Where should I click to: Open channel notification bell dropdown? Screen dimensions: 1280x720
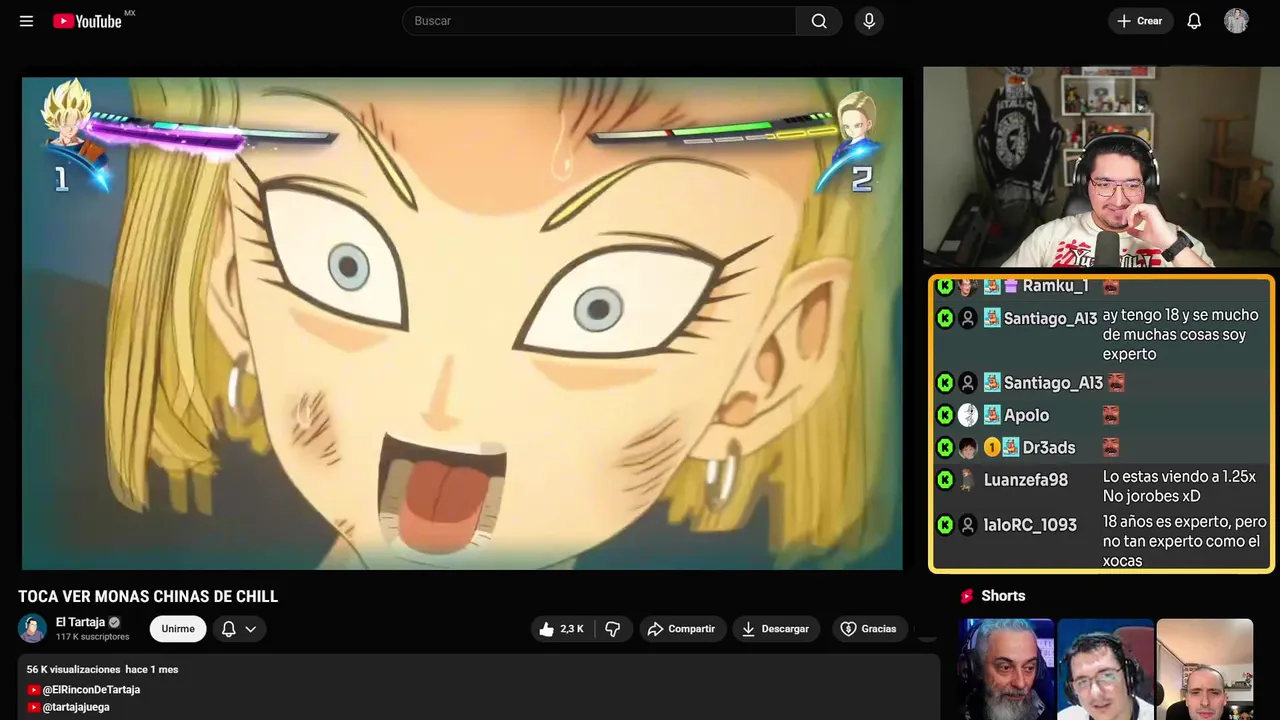[x=239, y=629]
